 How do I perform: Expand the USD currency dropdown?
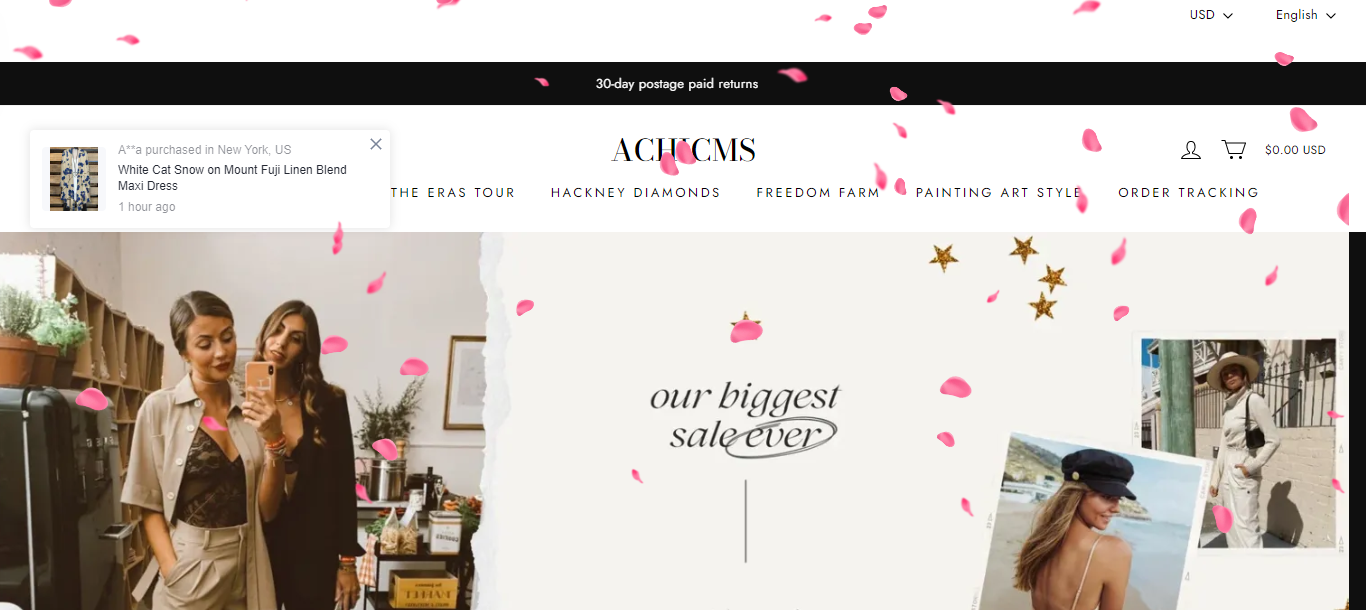1211,15
